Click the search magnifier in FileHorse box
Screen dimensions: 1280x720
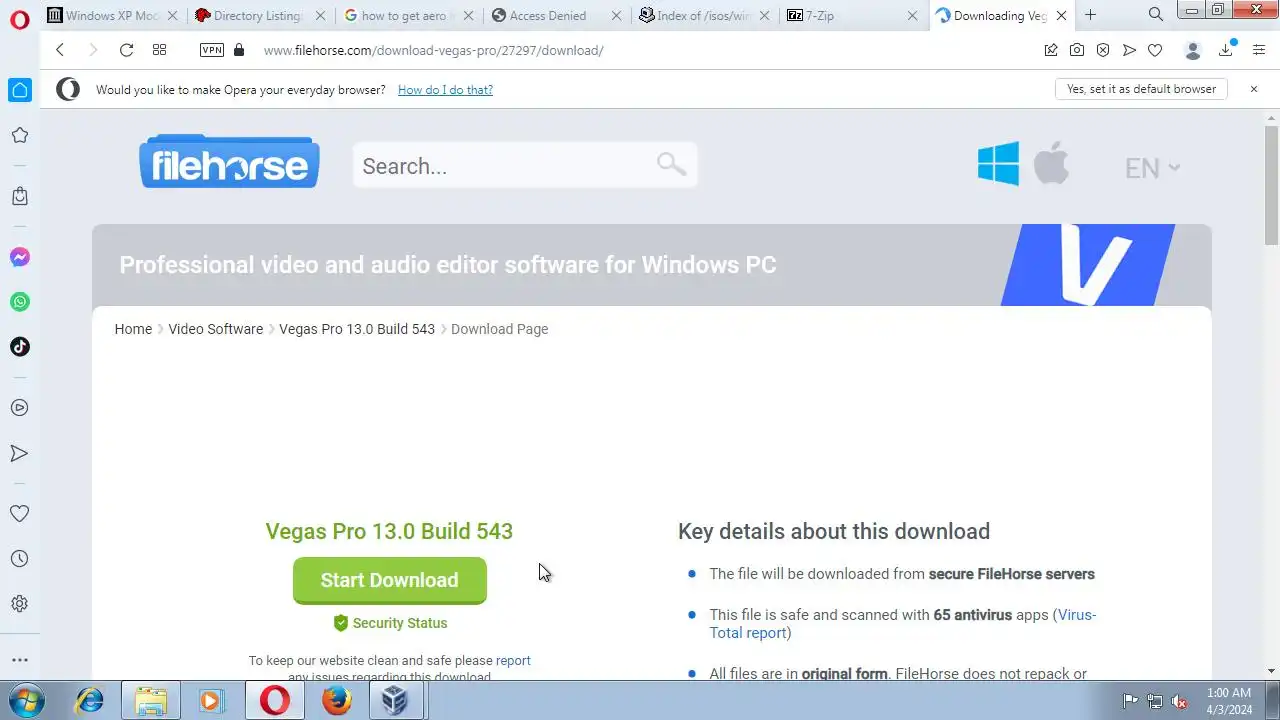pyautogui.click(x=671, y=164)
